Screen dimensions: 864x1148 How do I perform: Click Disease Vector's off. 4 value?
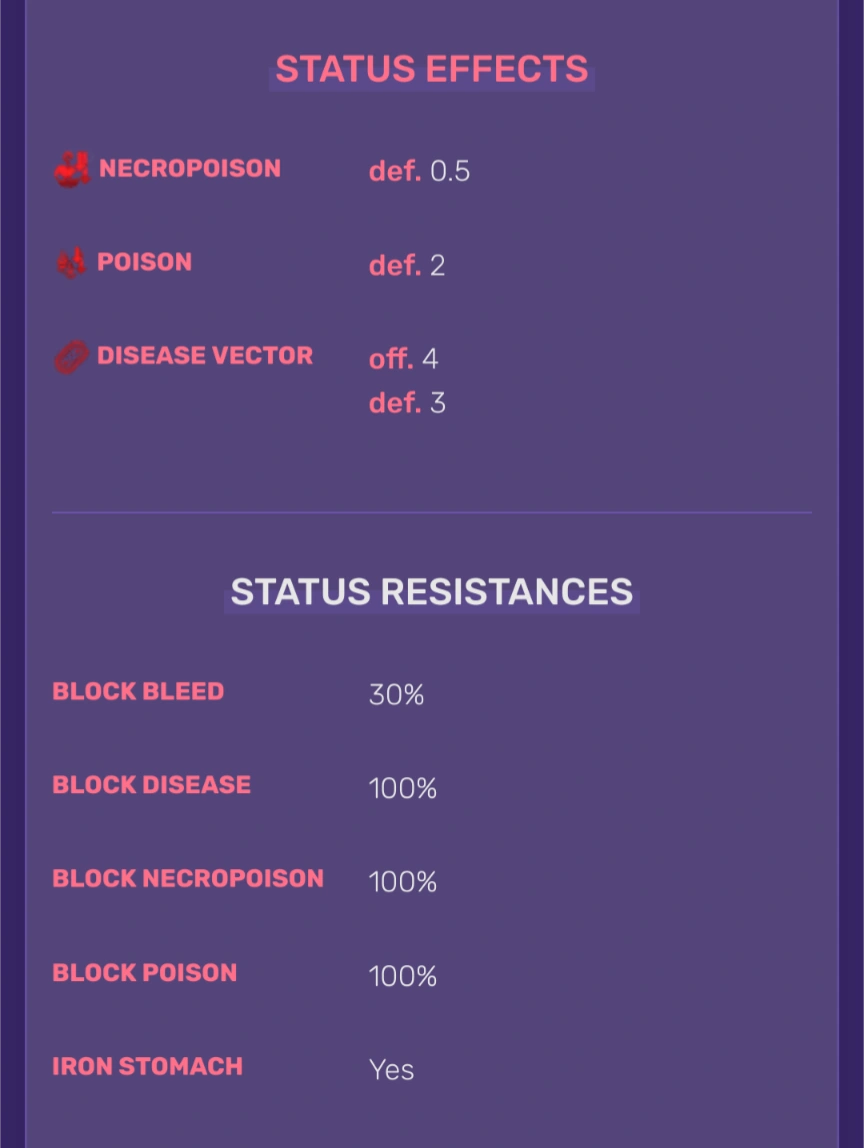403,359
